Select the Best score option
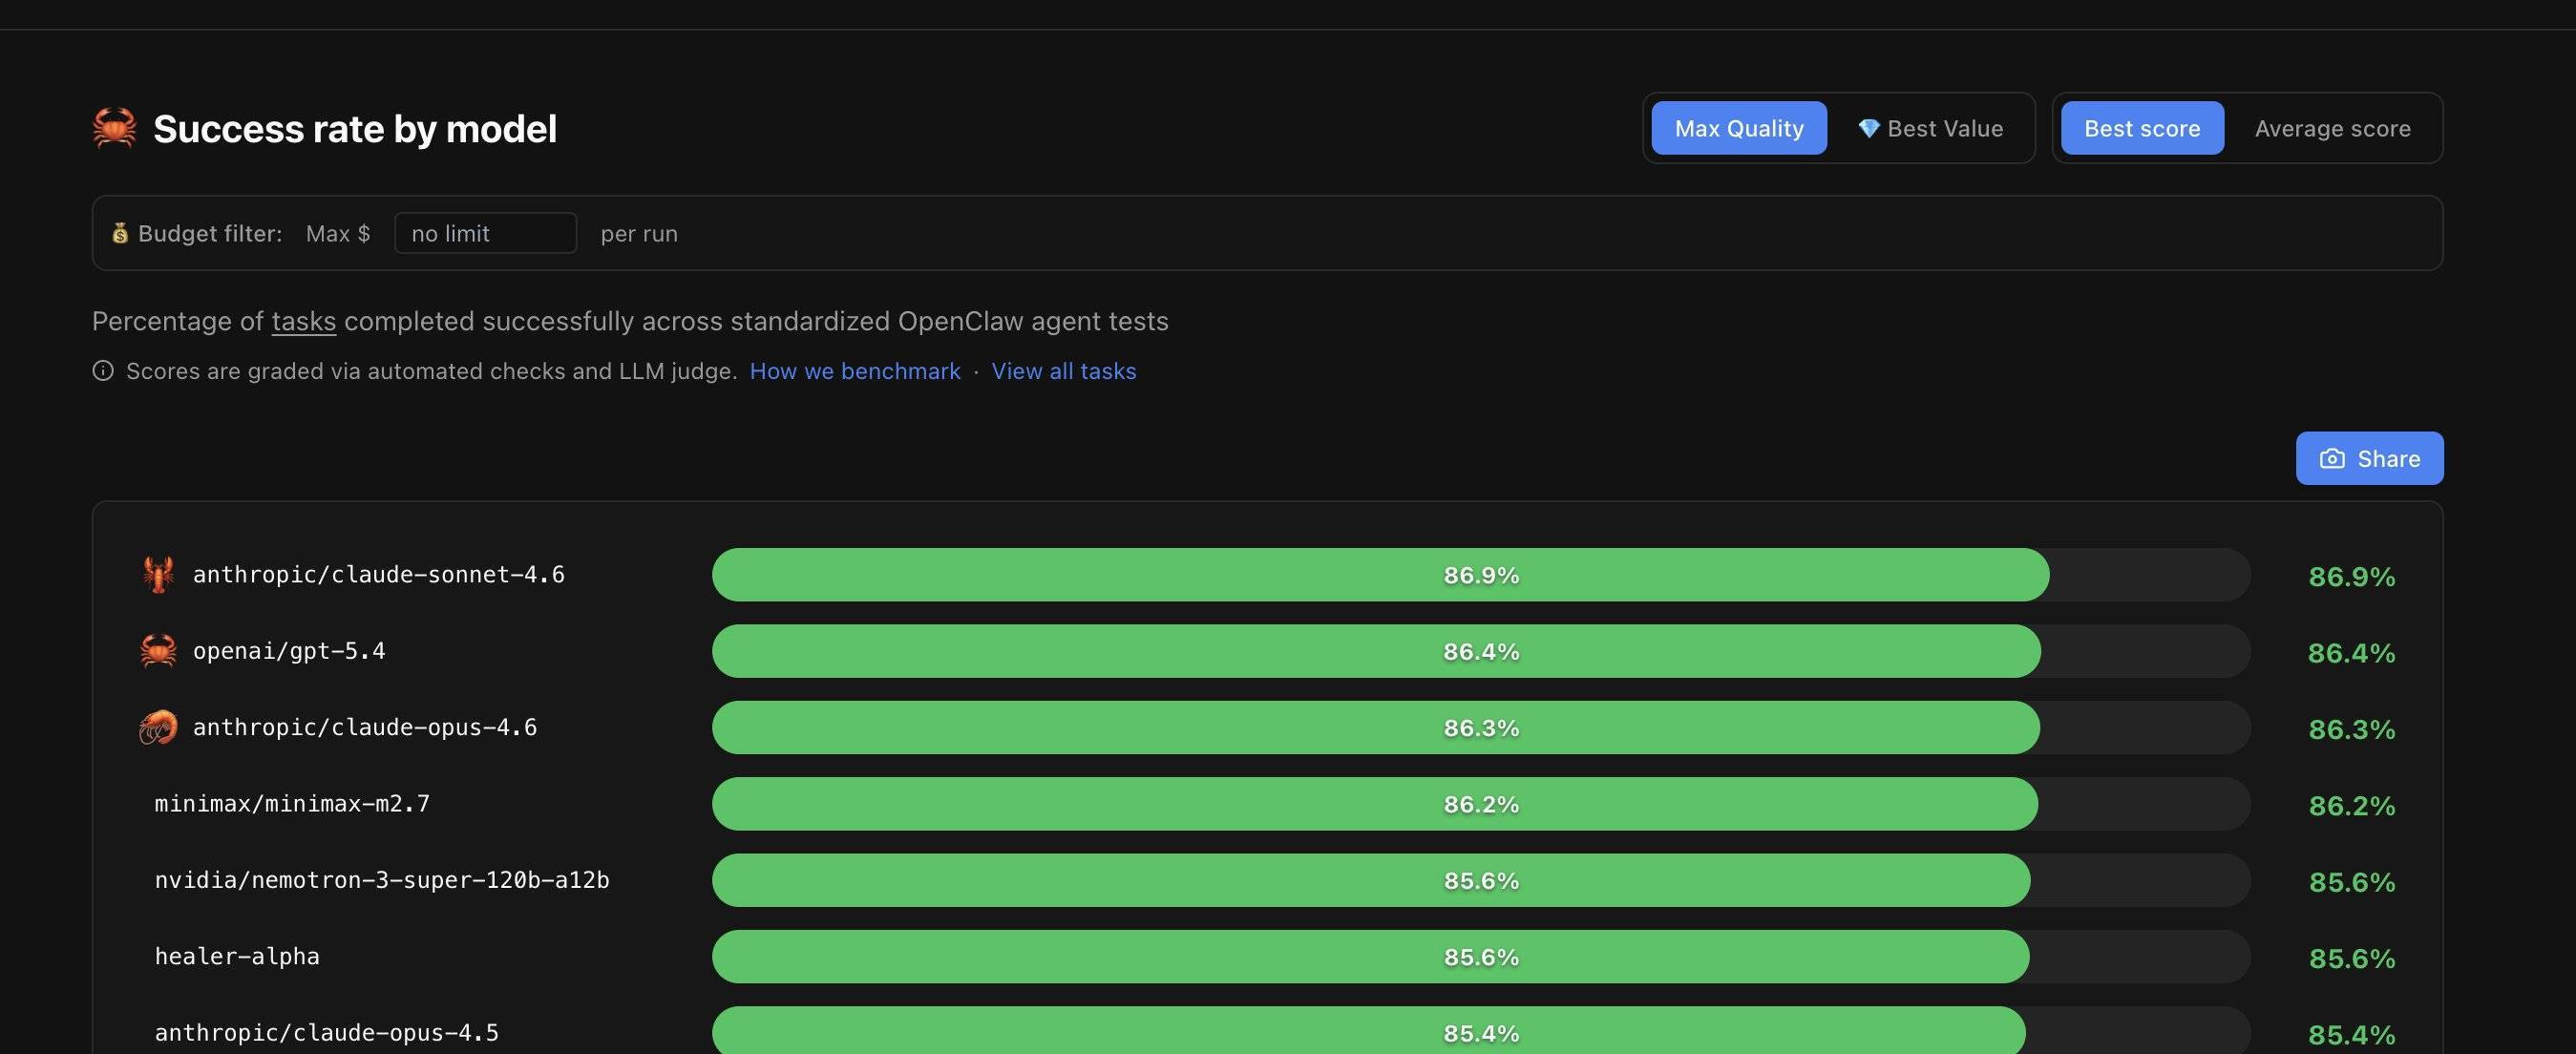2576x1054 pixels. 2141,128
